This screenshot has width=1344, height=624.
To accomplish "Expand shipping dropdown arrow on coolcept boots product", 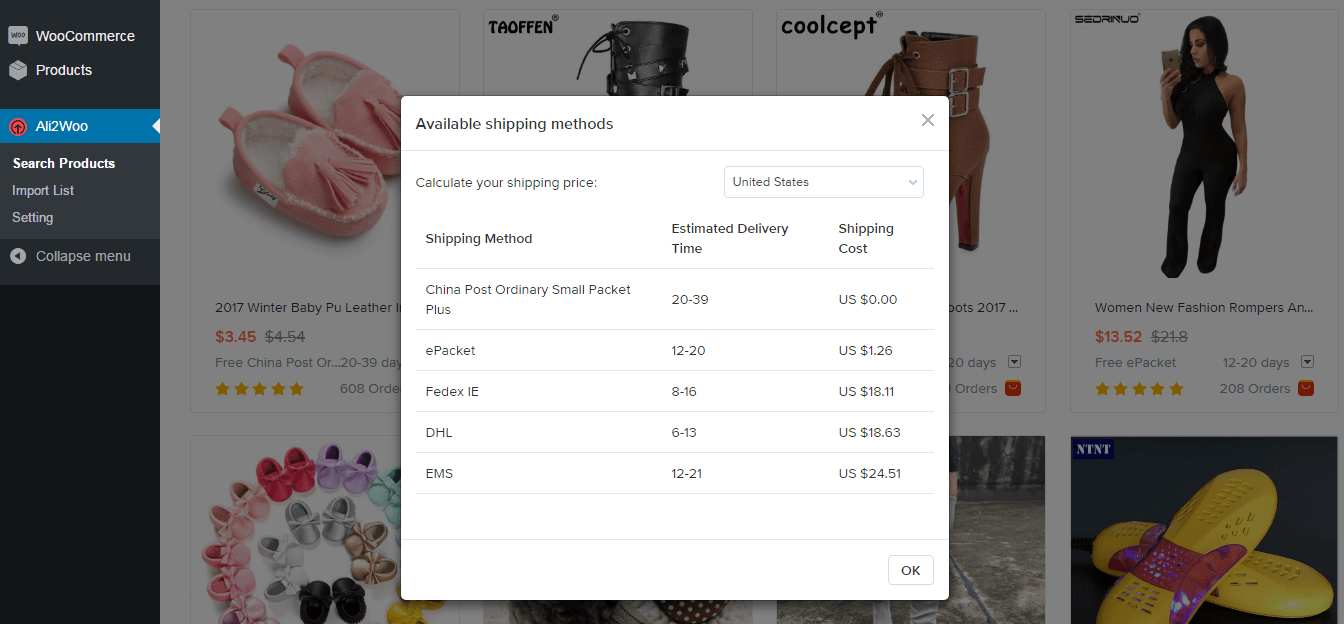I will [1014, 362].
